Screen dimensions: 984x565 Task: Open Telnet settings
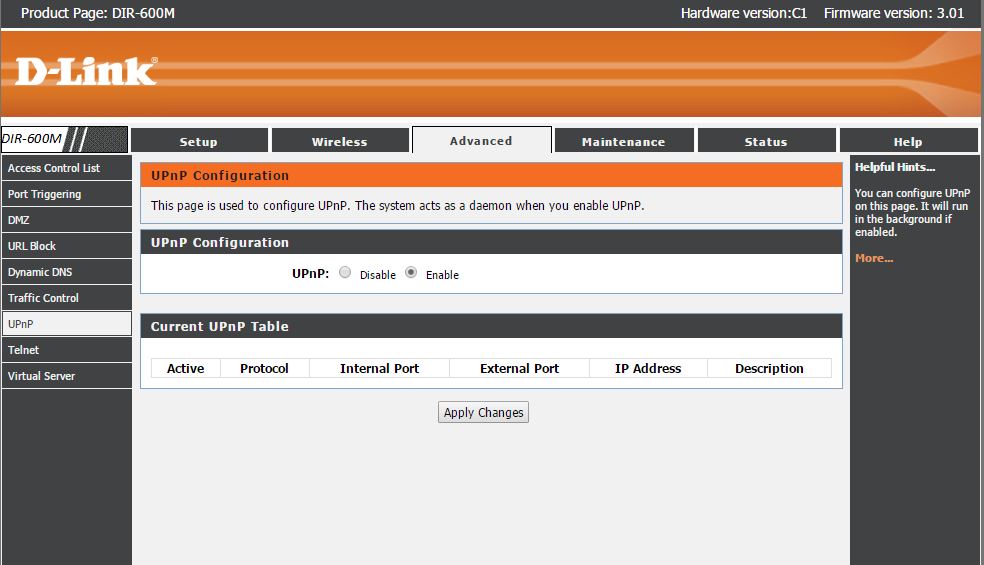(67, 350)
